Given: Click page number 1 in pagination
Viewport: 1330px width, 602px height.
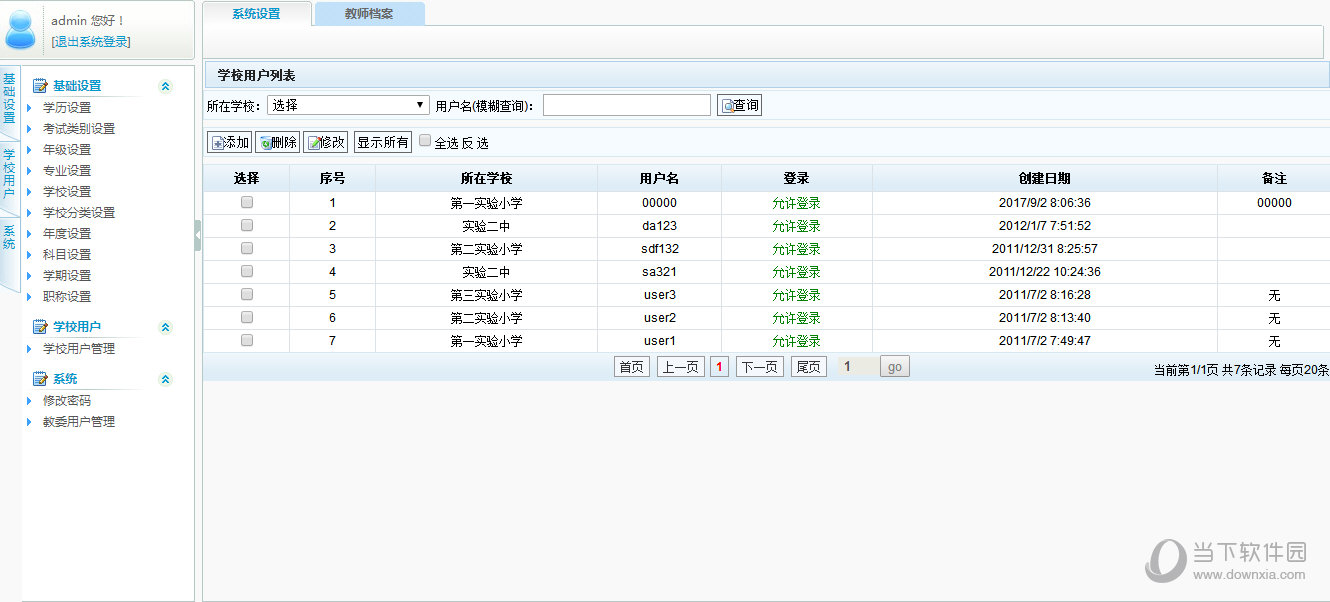Looking at the screenshot, I should (719, 367).
